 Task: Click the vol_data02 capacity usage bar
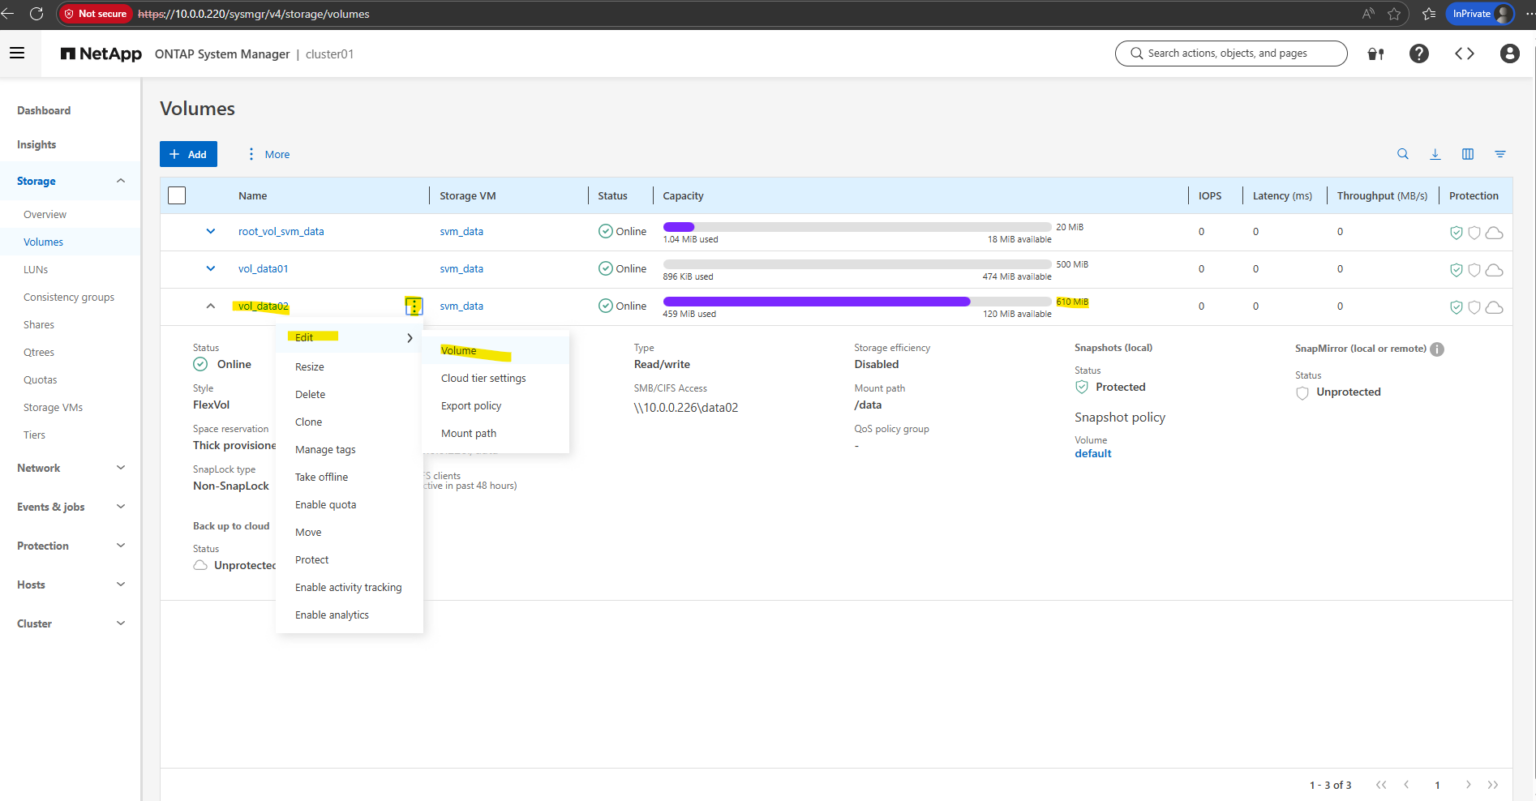pyautogui.click(x=856, y=300)
